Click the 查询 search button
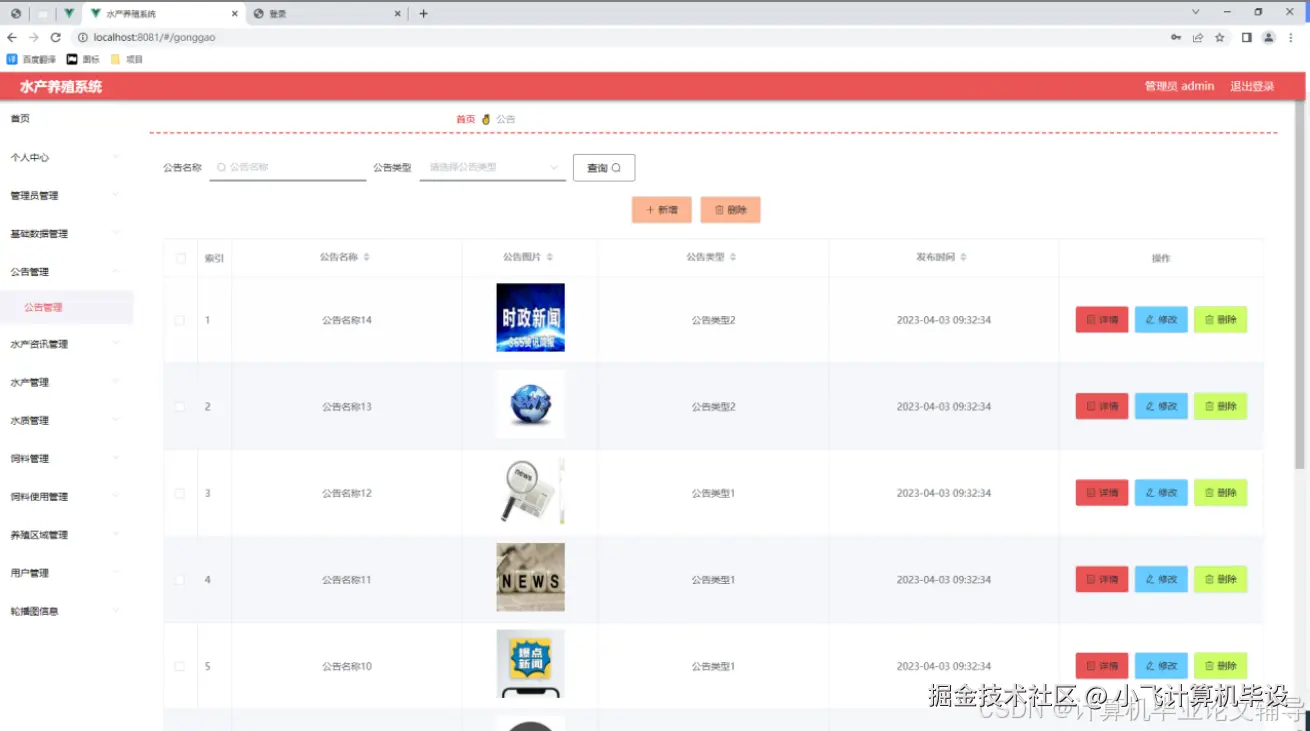Screen dimensions: 1310x731 604,168
